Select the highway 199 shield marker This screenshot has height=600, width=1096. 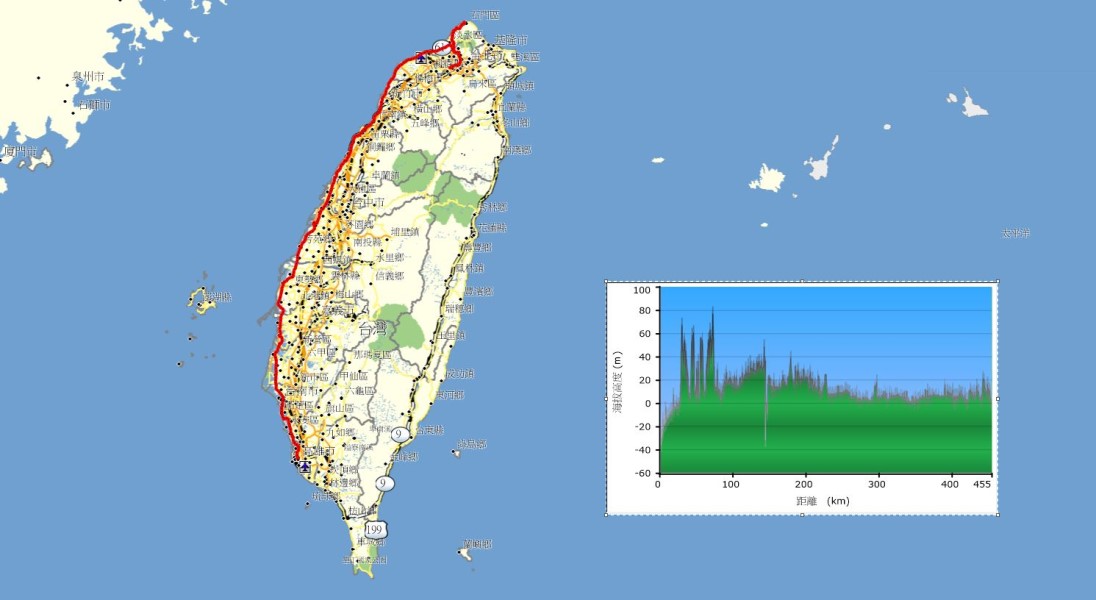375,528
